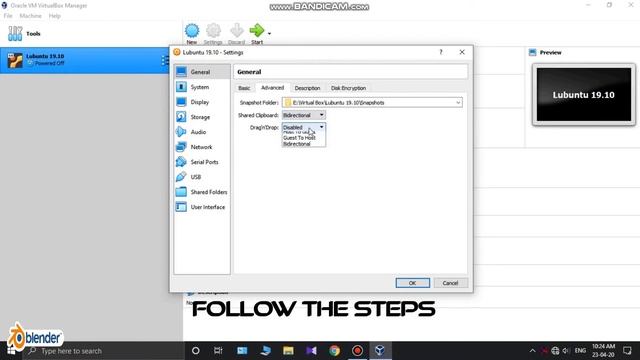Open VirtualBox from taskbar
Viewport: 640px width, 360px height.
pyautogui.click(x=380, y=351)
